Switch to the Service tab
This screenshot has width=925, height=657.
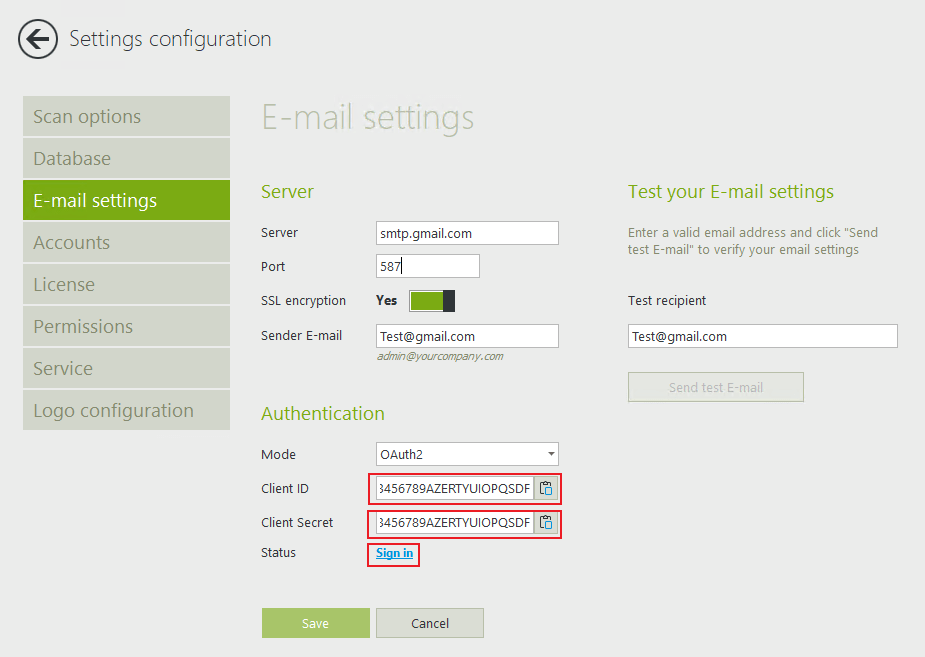[126, 369]
